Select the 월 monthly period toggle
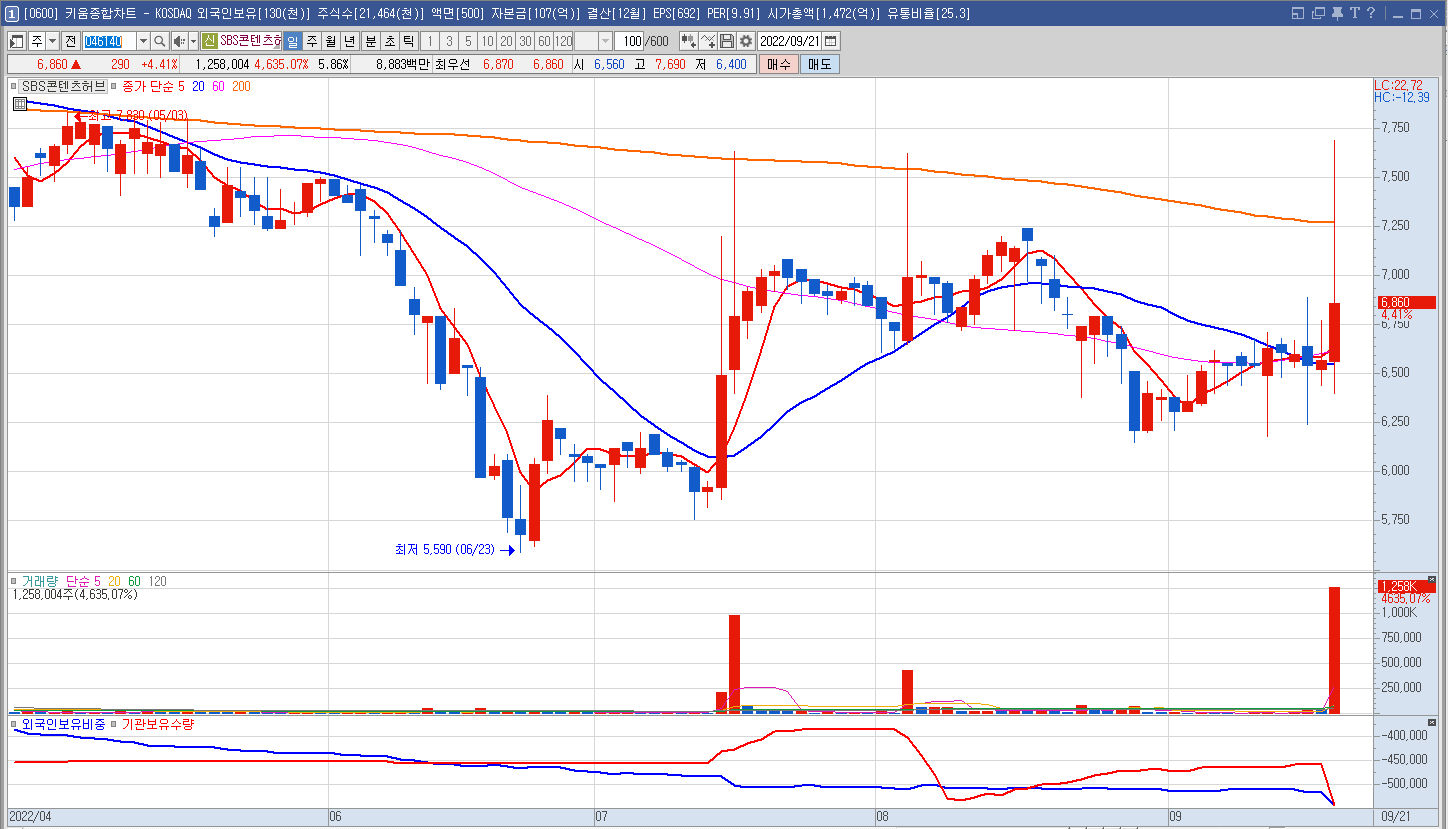1448x829 pixels. pos(330,41)
